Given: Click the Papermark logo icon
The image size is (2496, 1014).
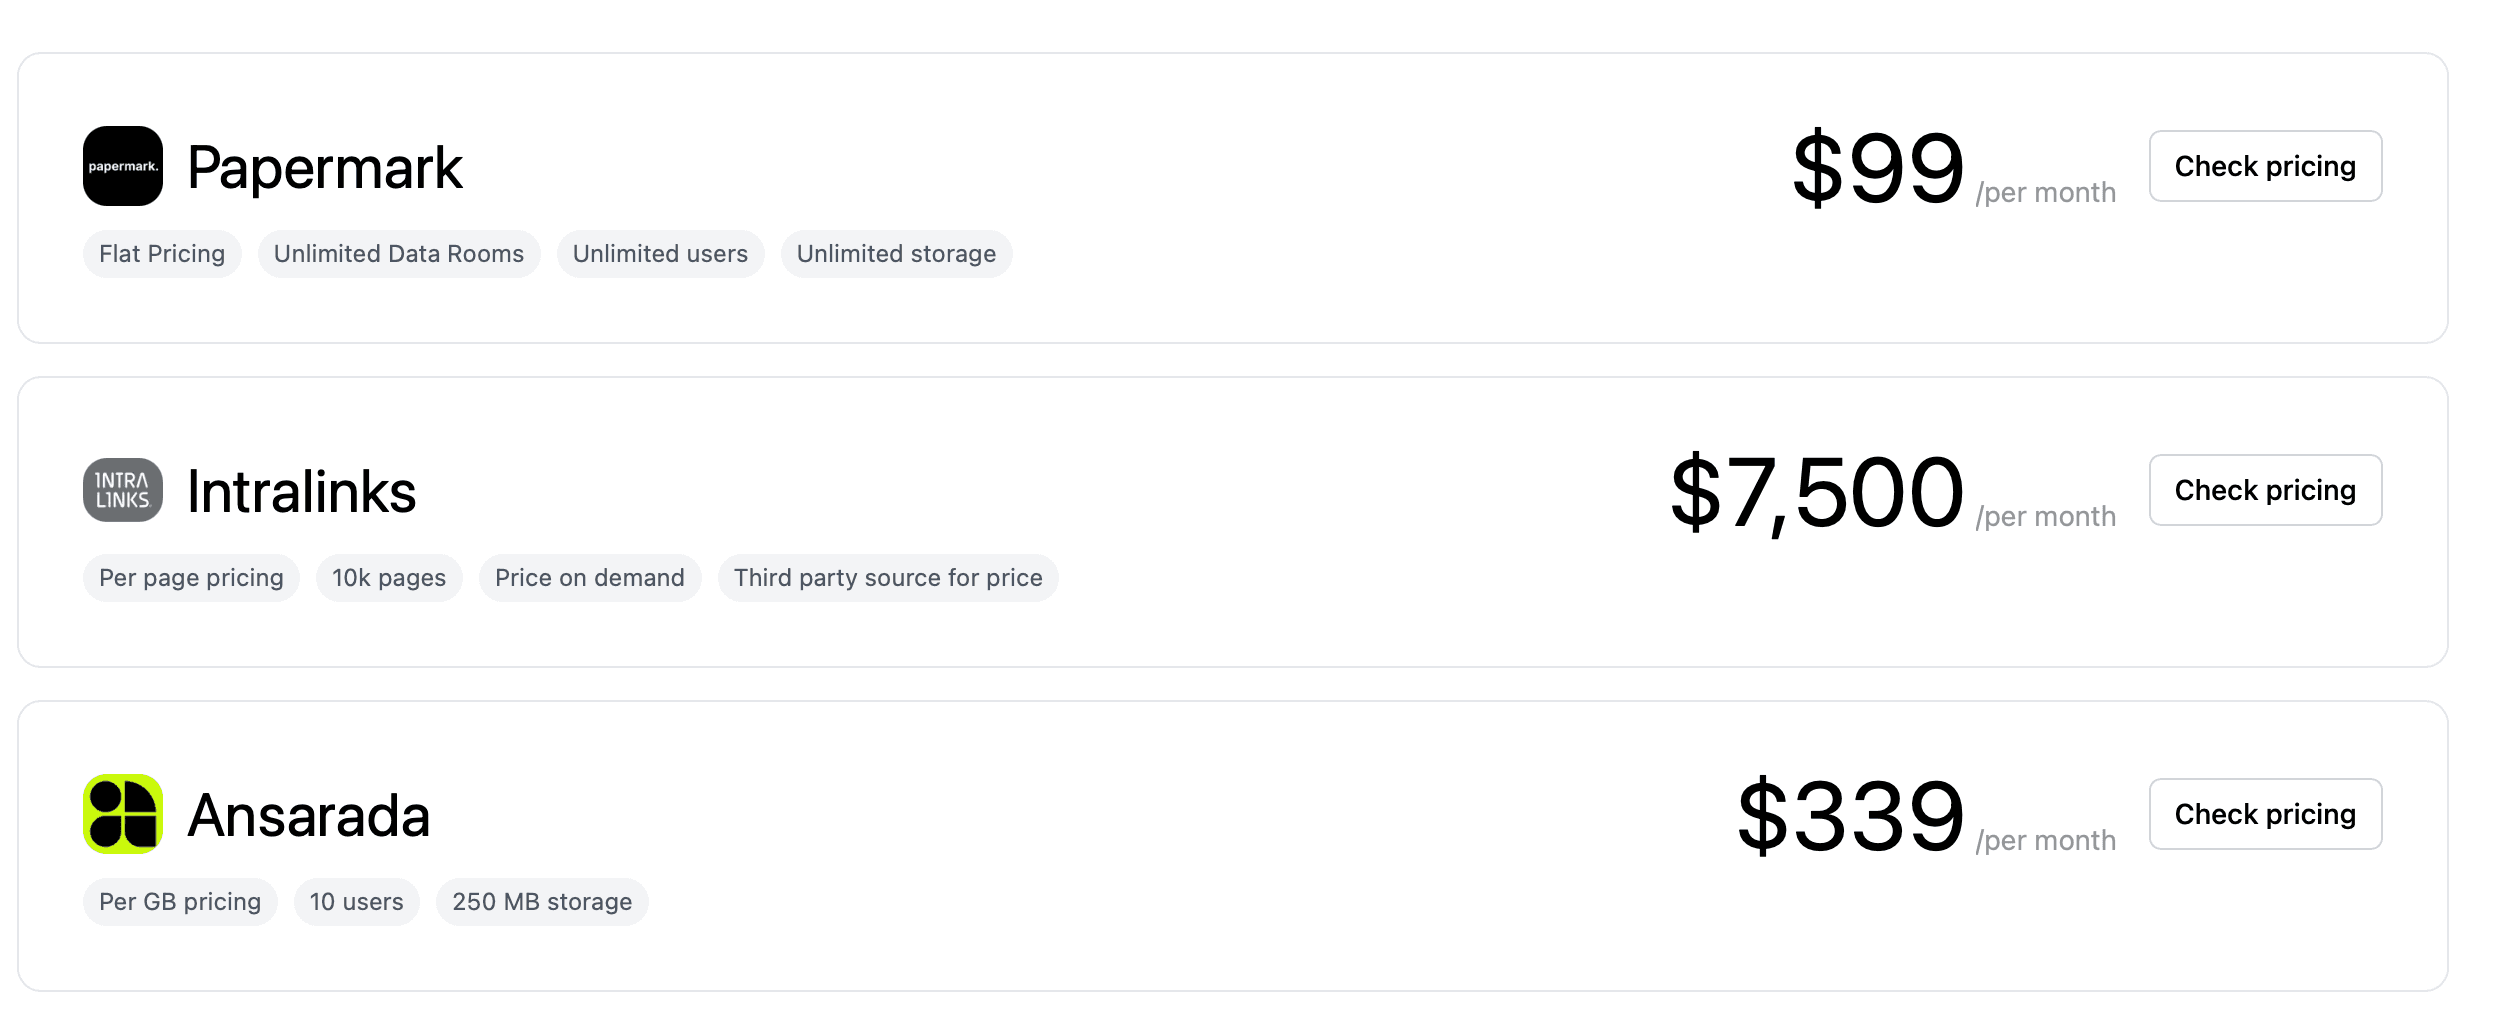Looking at the screenshot, I should point(122,165).
